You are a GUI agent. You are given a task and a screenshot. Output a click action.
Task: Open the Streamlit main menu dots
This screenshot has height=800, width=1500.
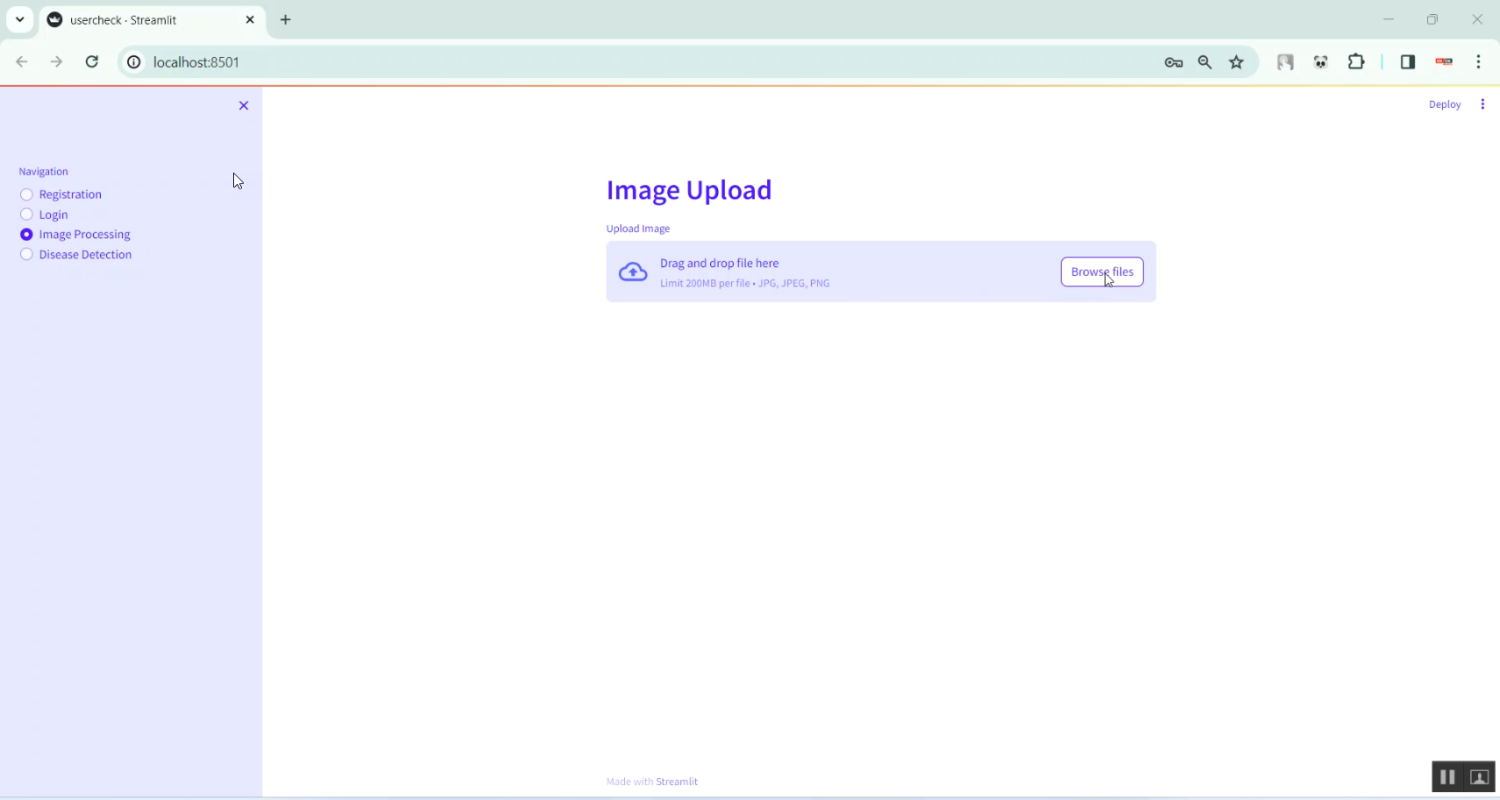1483,104
